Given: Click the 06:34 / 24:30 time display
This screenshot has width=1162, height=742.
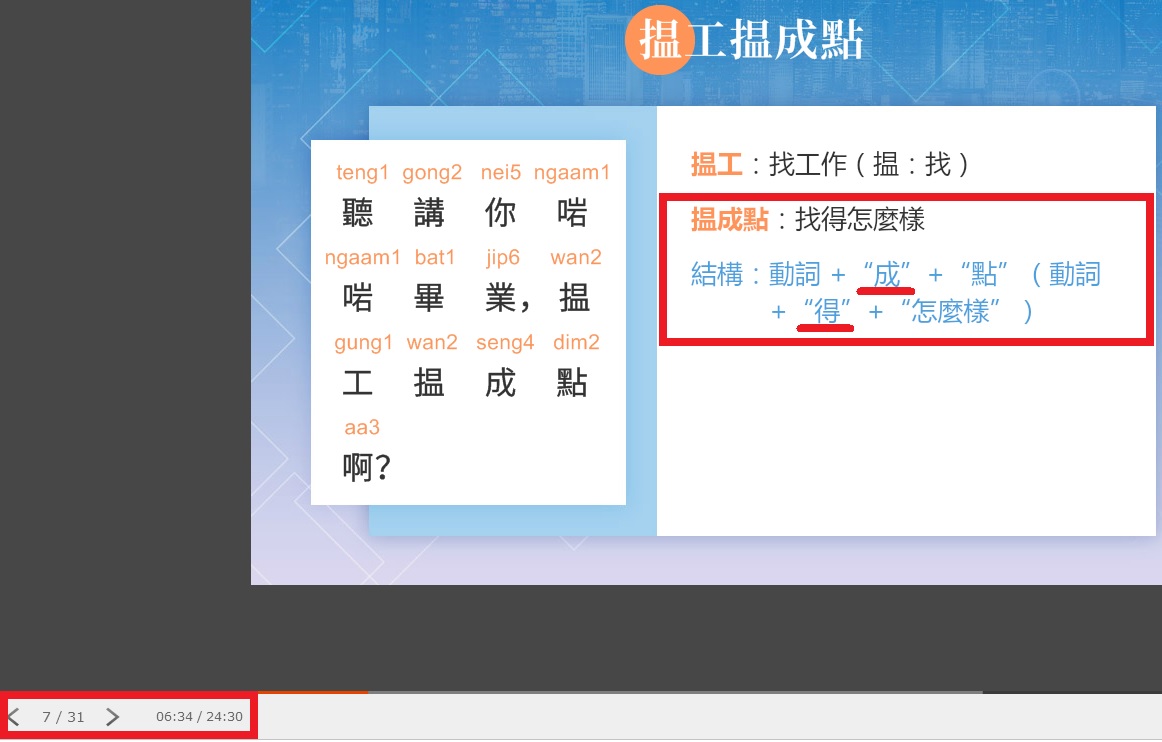Looking at the screenshot, I should coord(199,717).
